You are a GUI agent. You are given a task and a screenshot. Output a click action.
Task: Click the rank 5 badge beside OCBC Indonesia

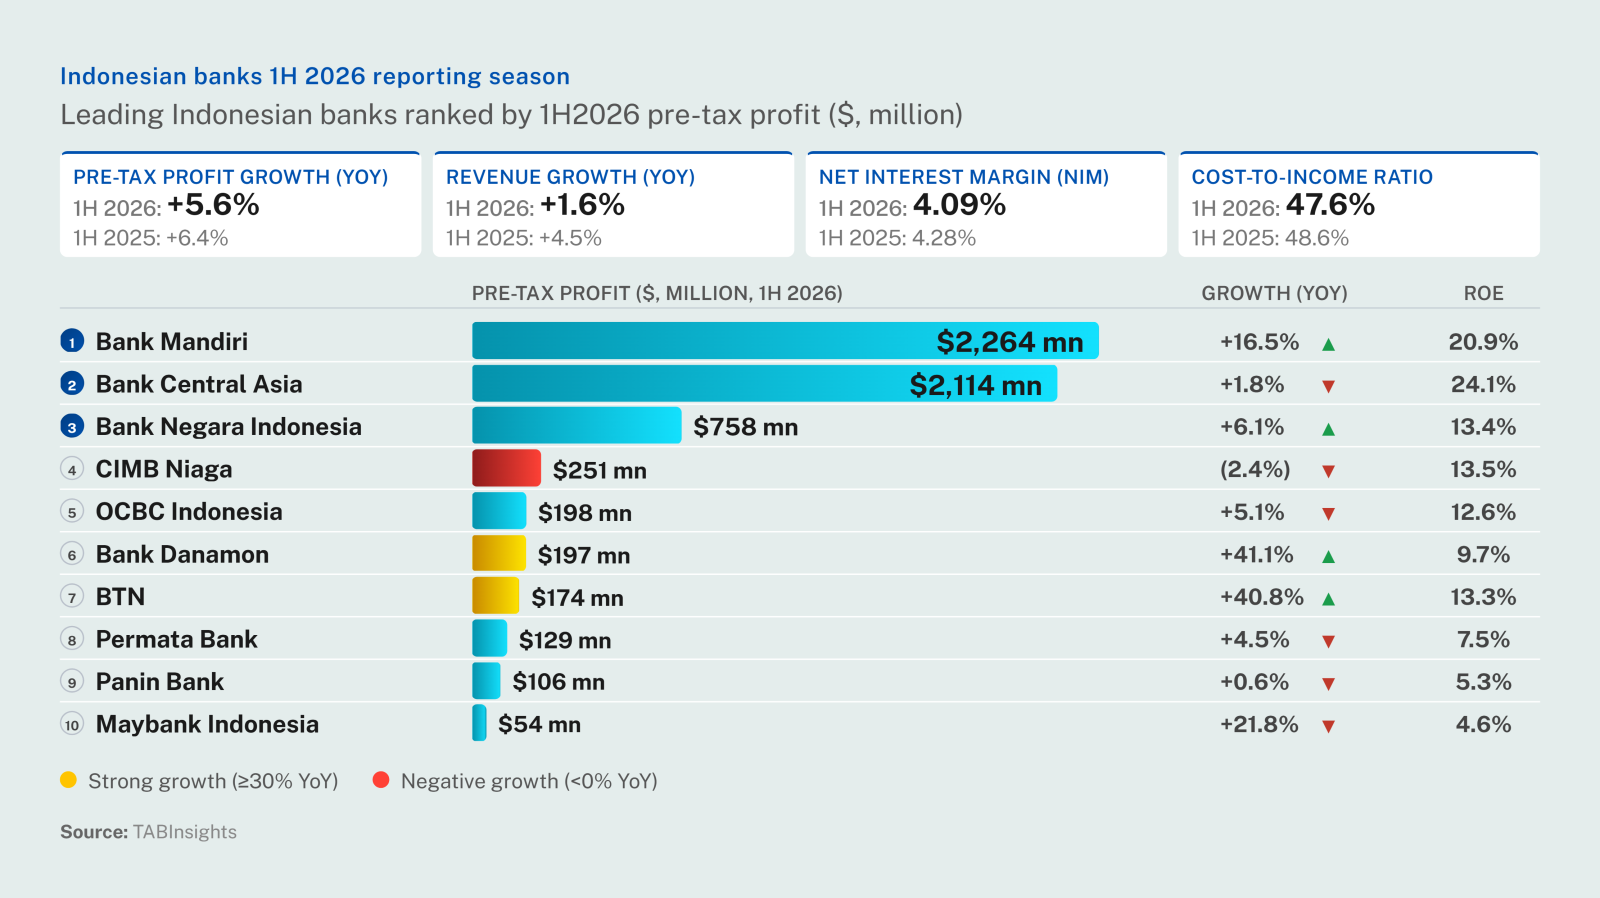pyautogui.click(x=72, y=512)
